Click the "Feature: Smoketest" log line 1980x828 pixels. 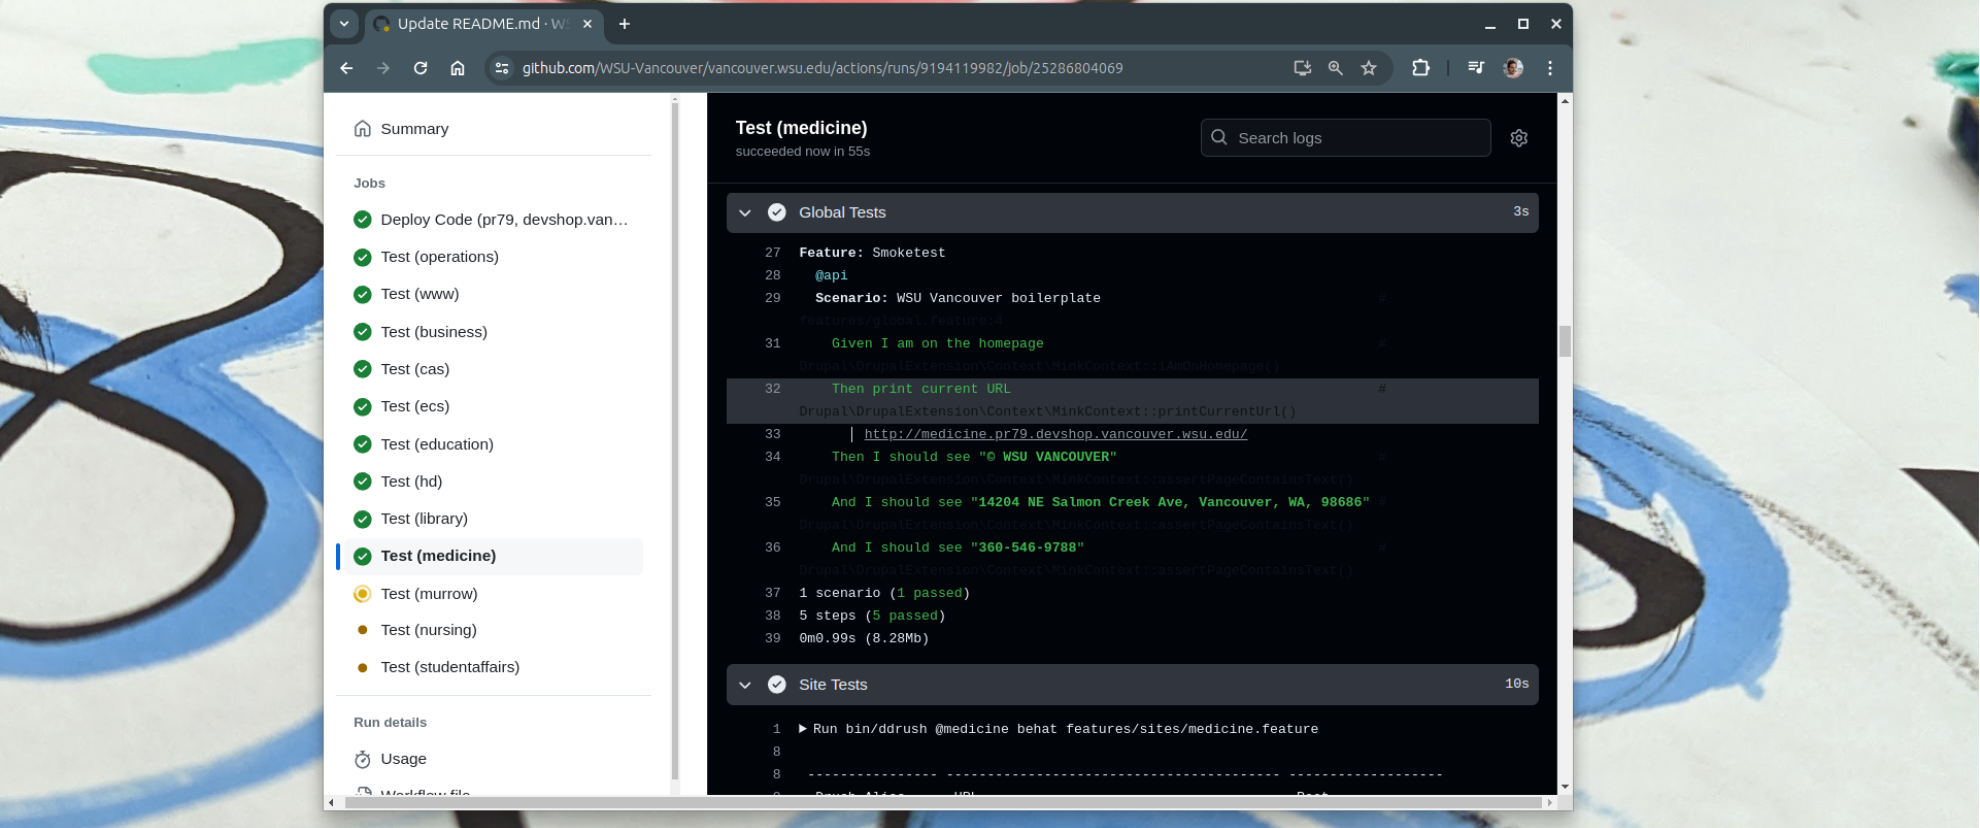[872, 253]
